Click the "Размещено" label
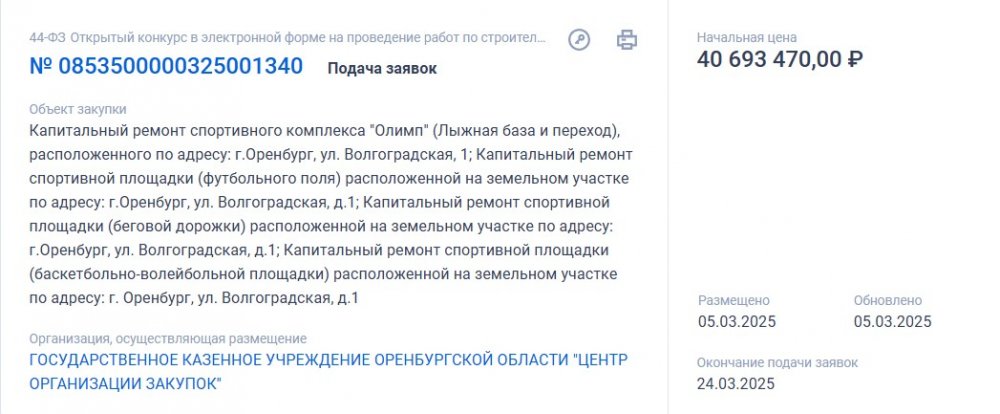The height and width of the screenshot is (414, 1000). point(733,300)
